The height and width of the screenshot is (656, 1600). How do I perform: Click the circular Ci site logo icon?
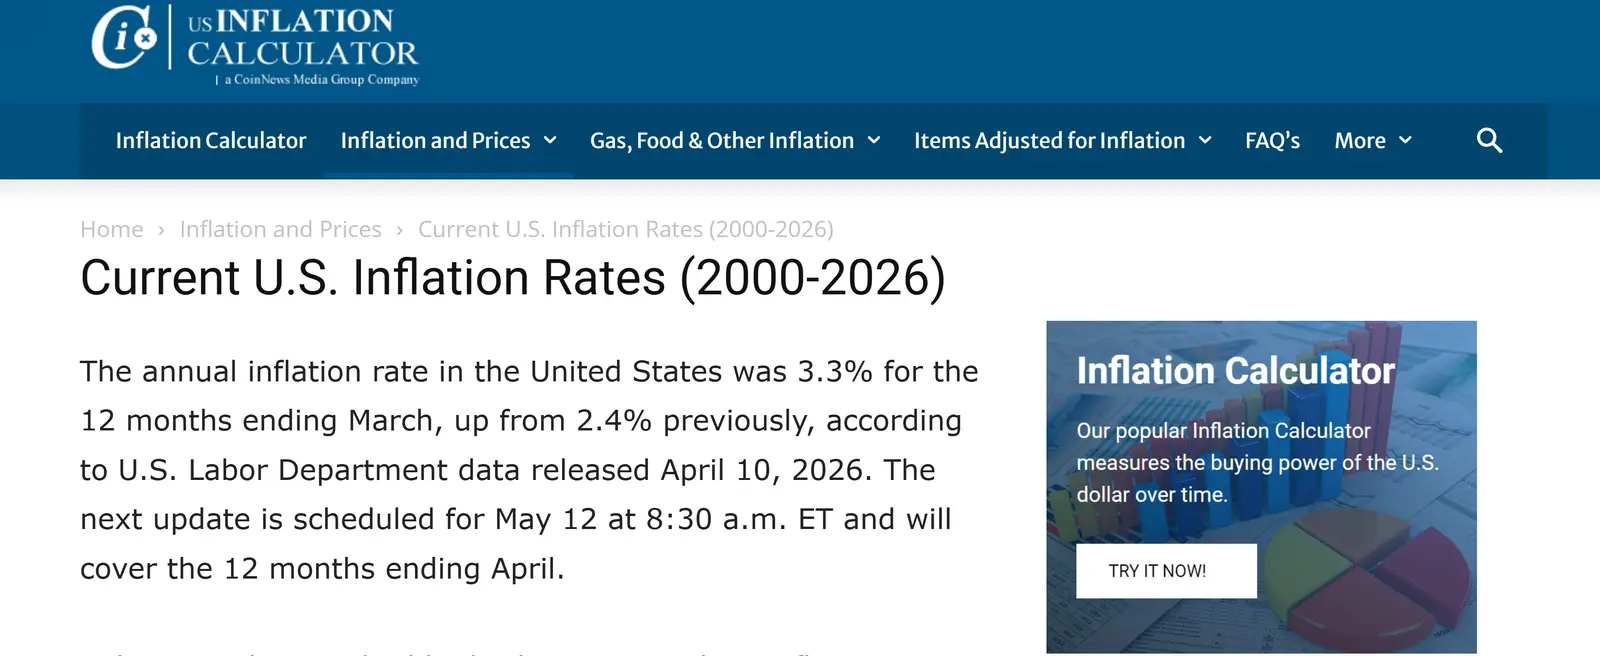[124, 38]
